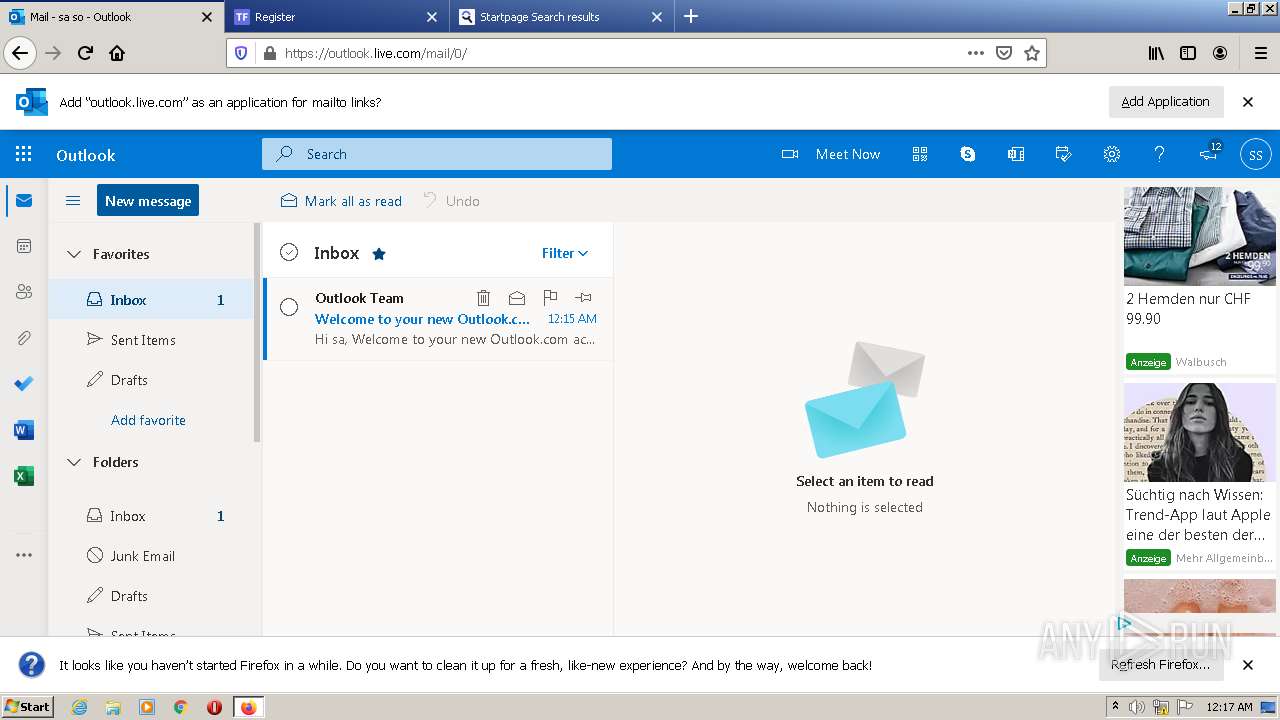Open the Outlook app launcher grid
Screen dimensions: 1280x720
pyautogui.click(x=24, y=154)
